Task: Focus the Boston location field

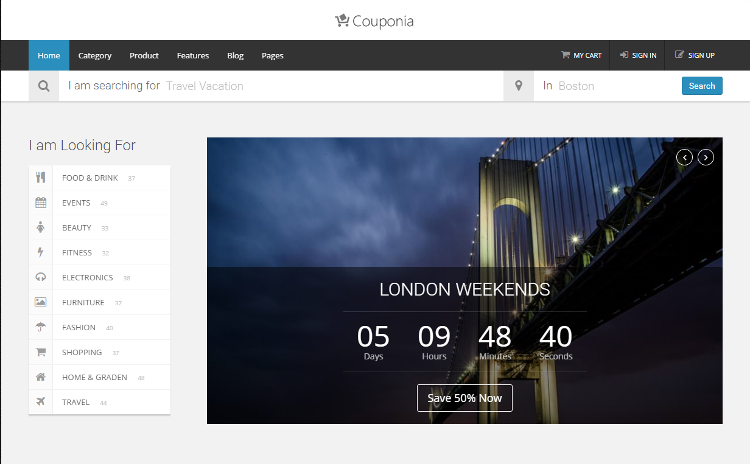Action: coord(607,86)
